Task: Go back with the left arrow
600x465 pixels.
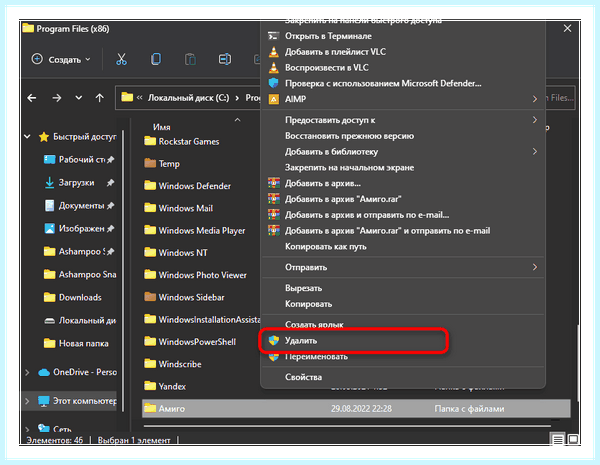Action: (32, 98)
